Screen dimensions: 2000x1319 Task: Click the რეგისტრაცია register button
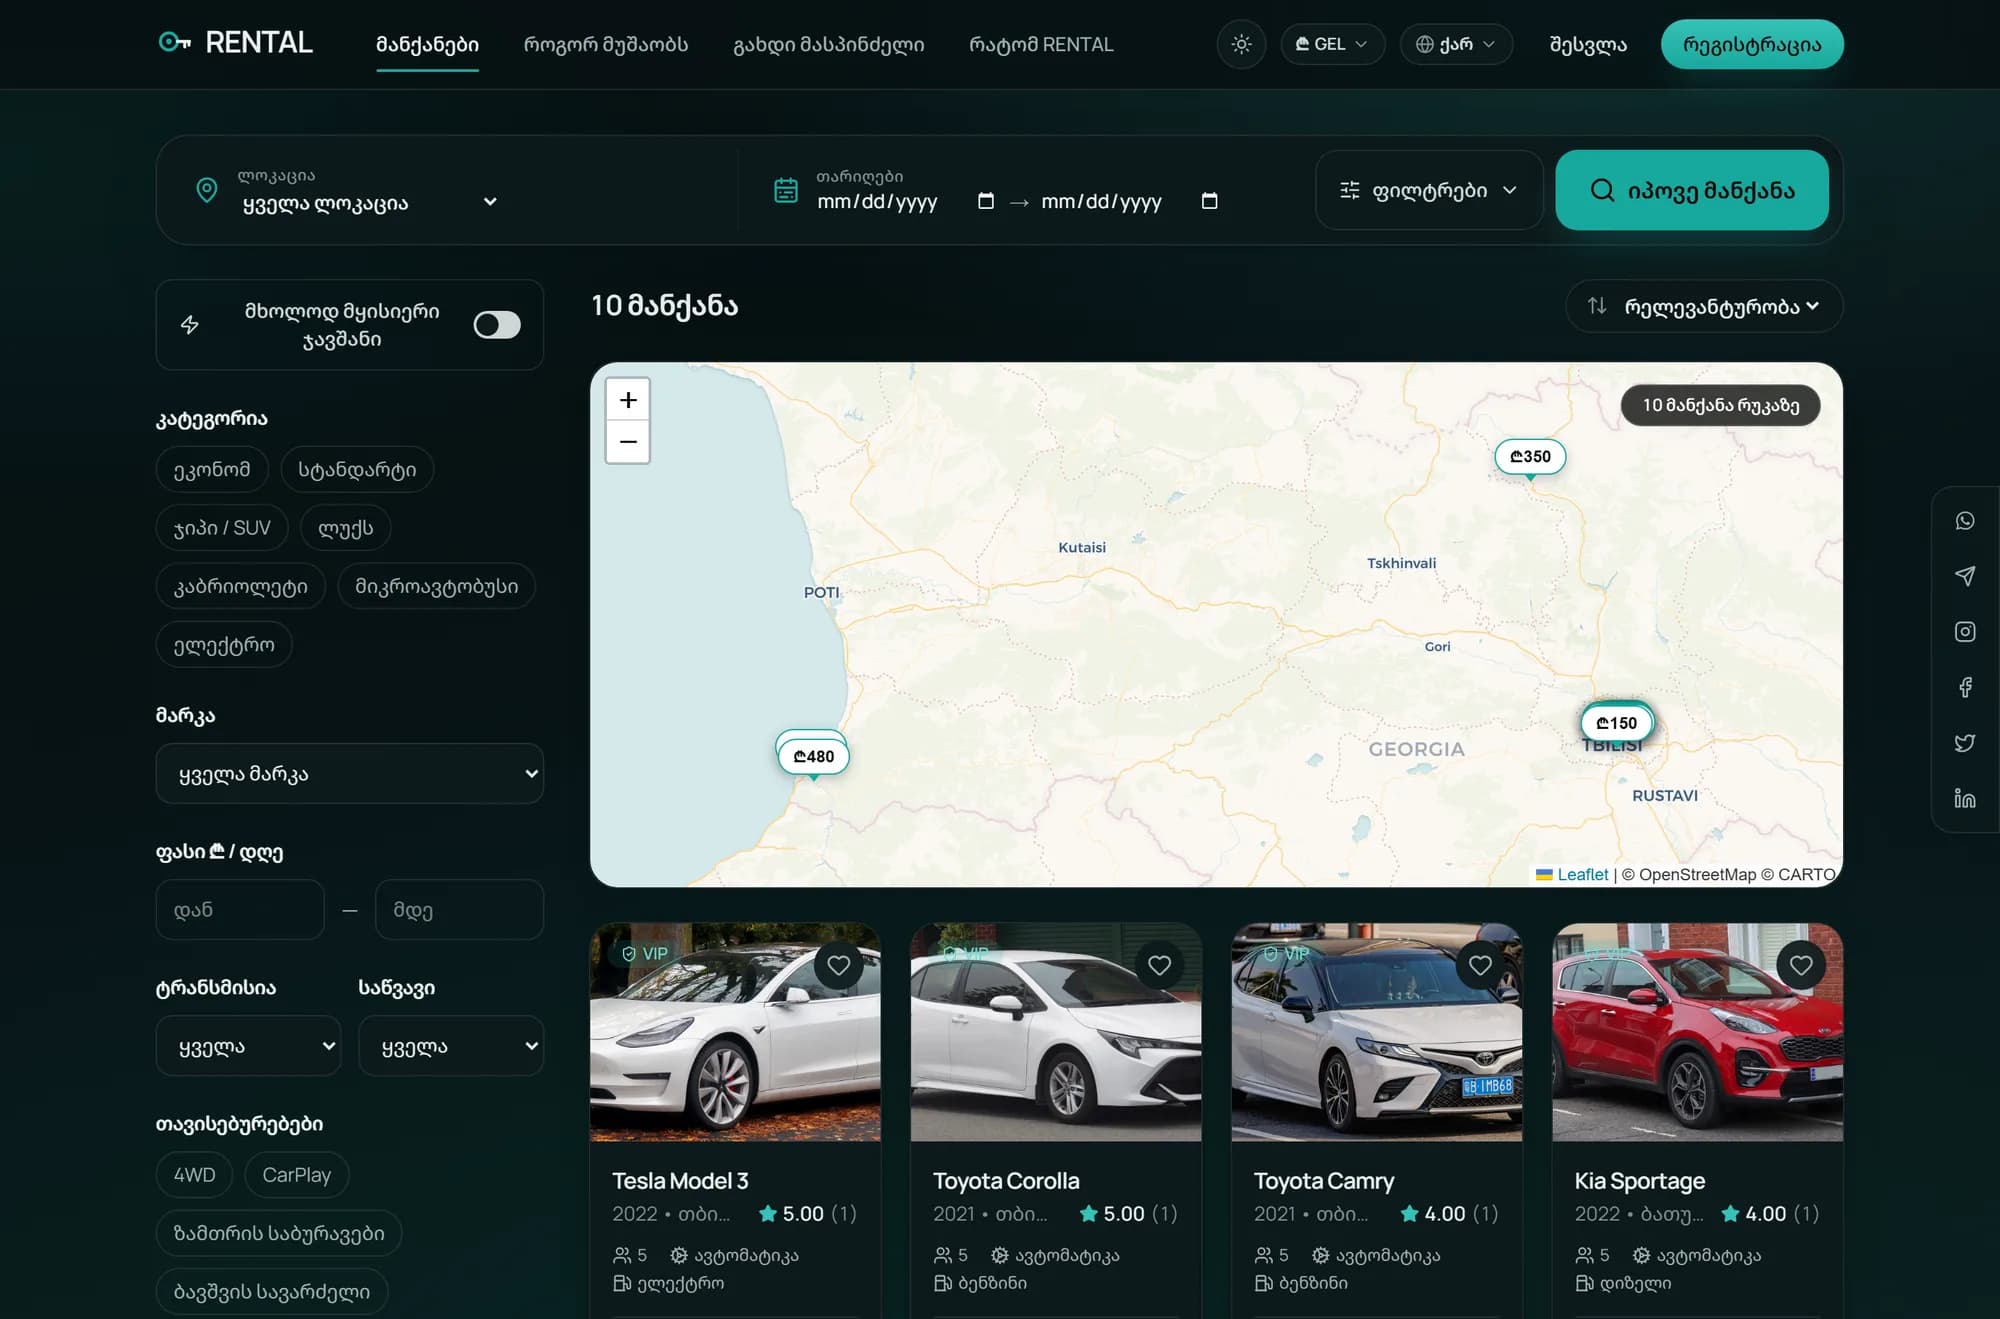pyautogui.click(x=1752, y=44)
